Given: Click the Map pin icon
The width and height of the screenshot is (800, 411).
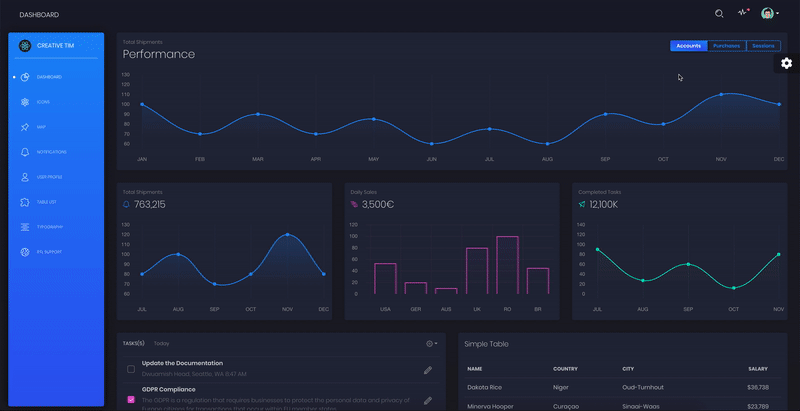Looking at the screenshot, I should coord(25,127).
